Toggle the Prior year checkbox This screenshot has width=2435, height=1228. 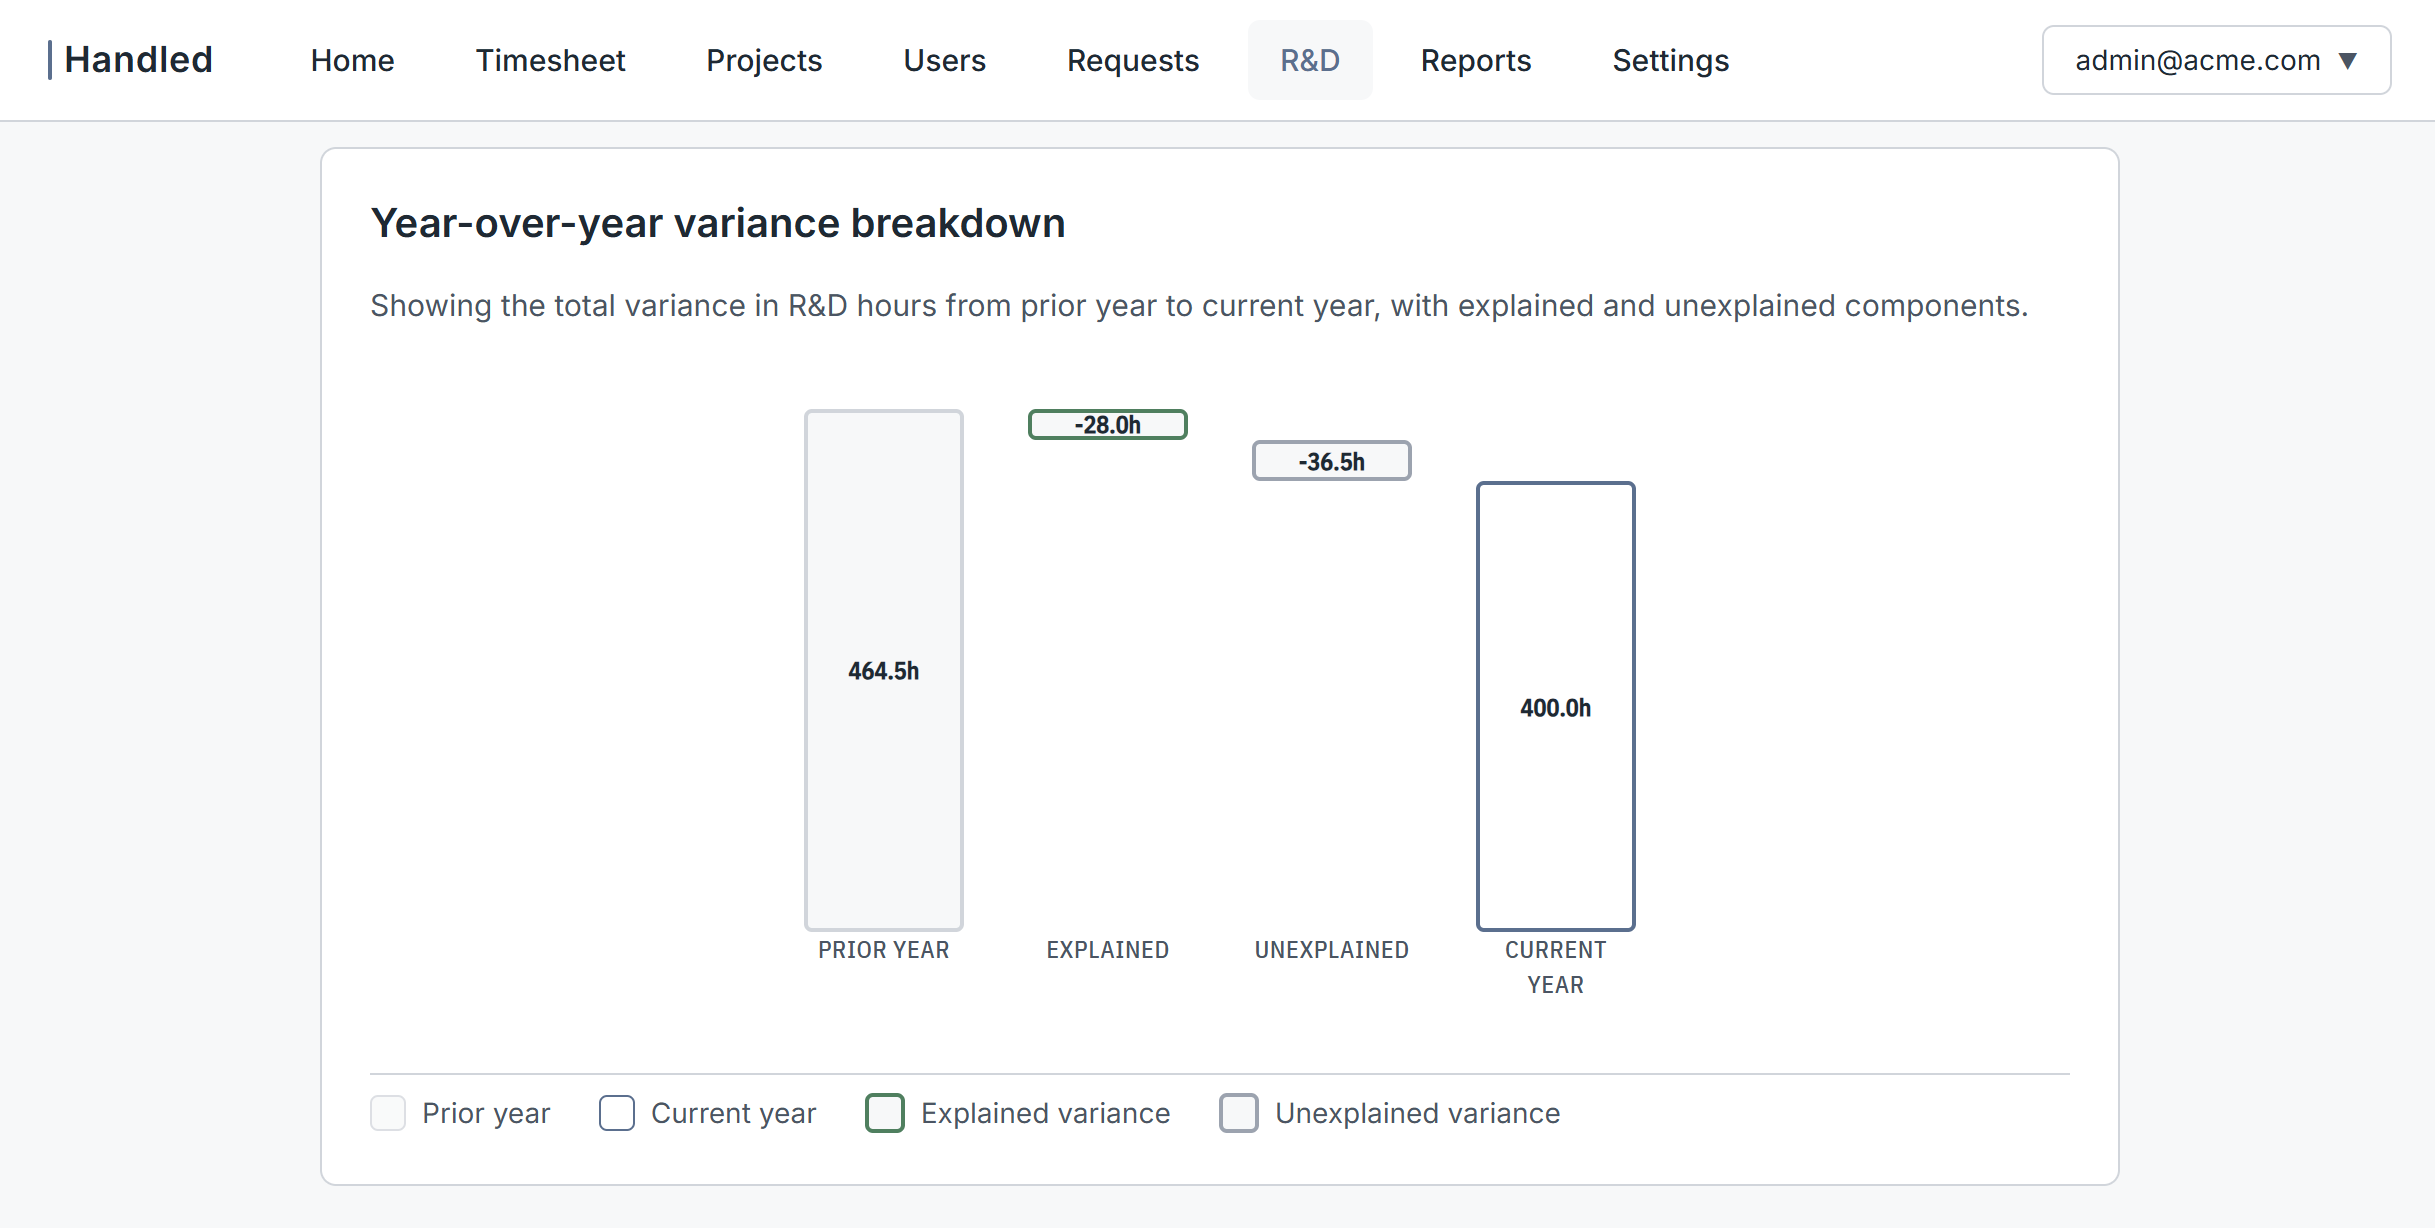[x=388, y=1113]
